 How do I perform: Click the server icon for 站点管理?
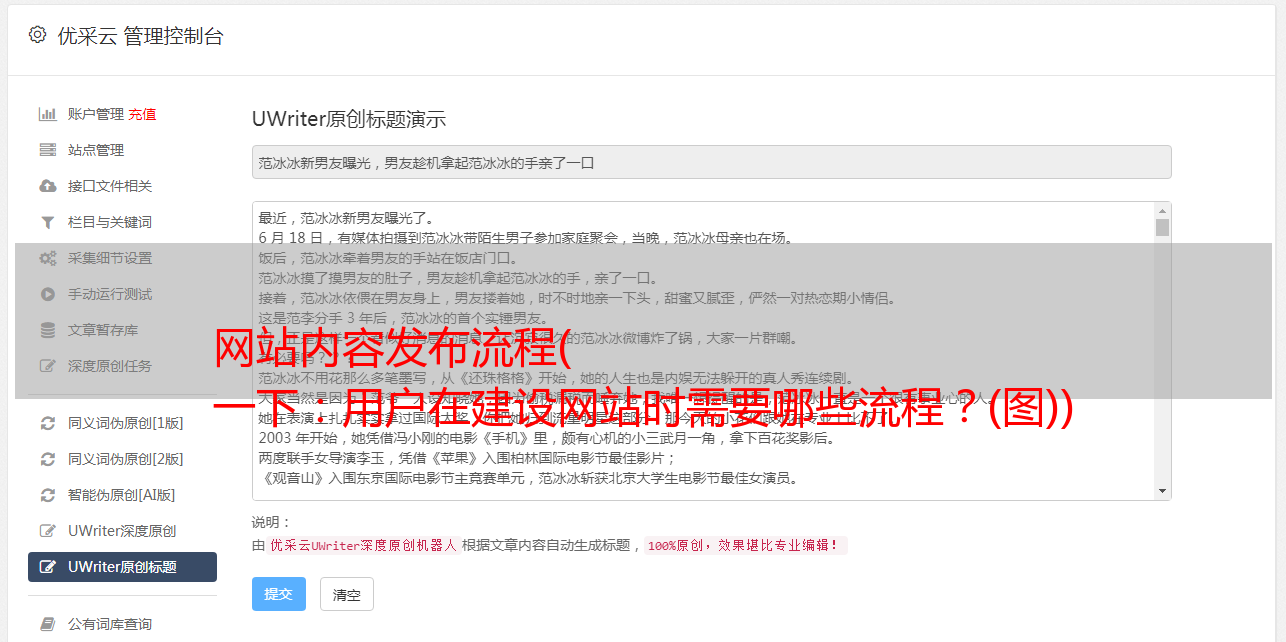(47, 150)
